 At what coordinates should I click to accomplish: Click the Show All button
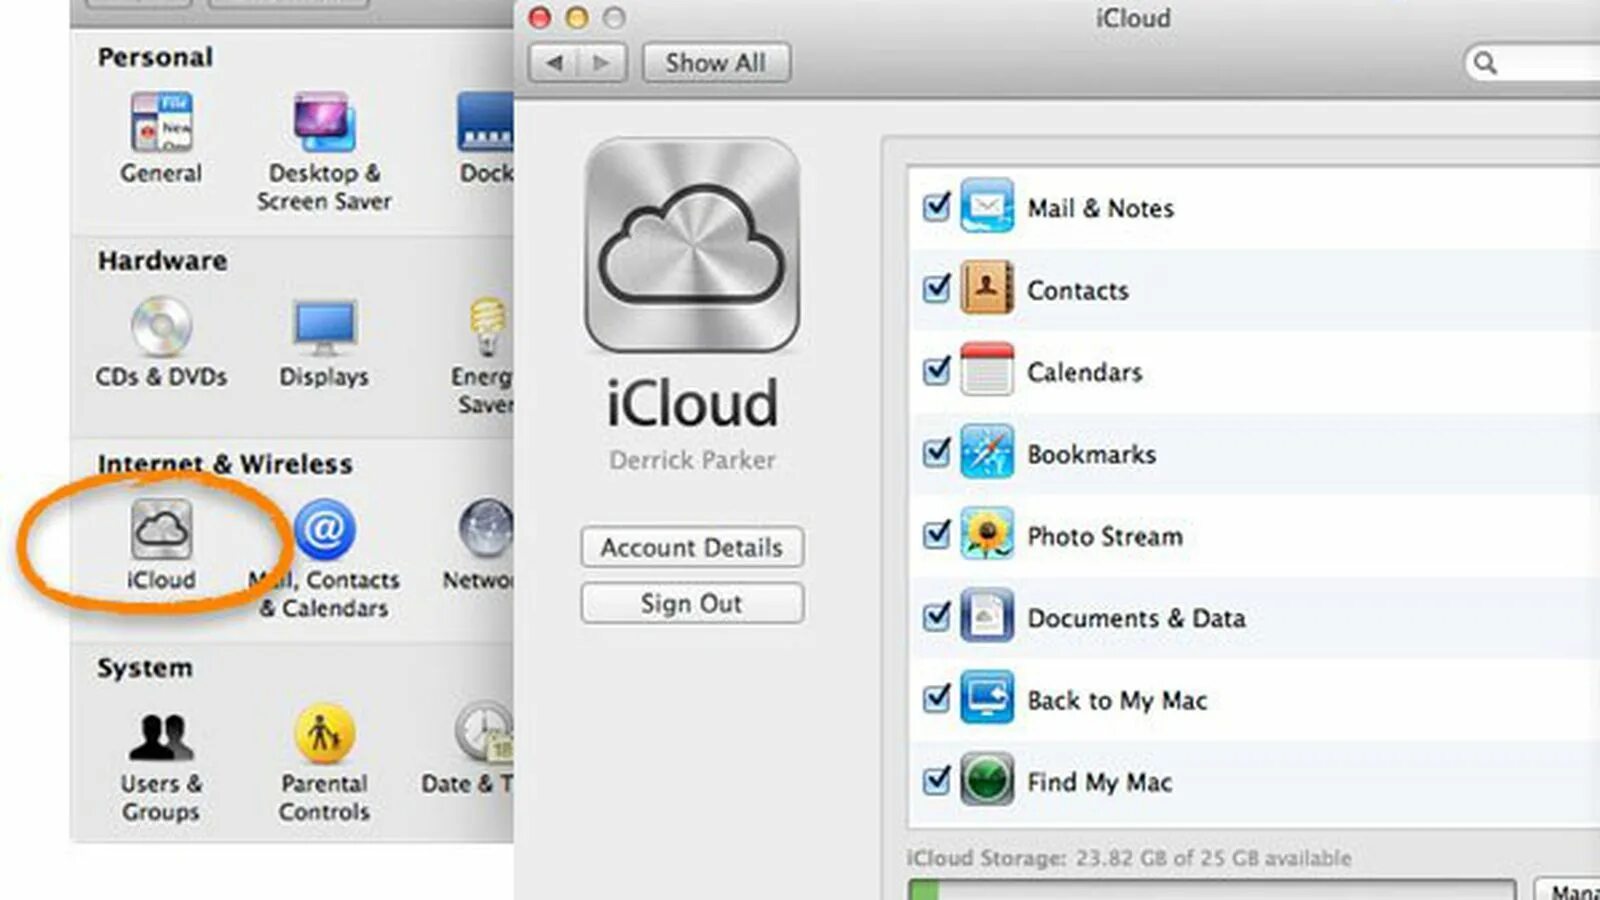tap(716, 63)
